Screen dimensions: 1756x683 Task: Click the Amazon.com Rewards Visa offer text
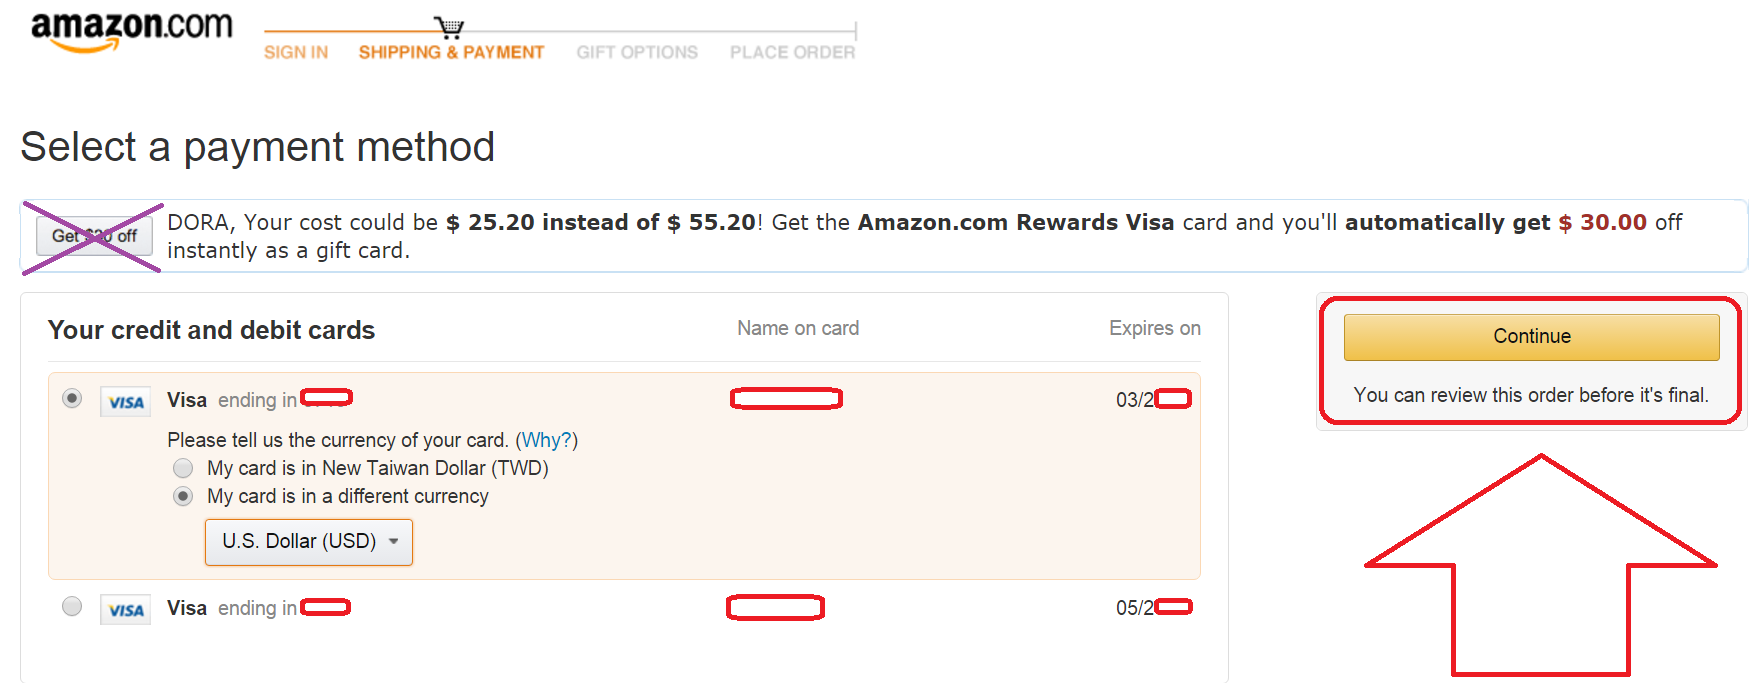[1015, 222]
